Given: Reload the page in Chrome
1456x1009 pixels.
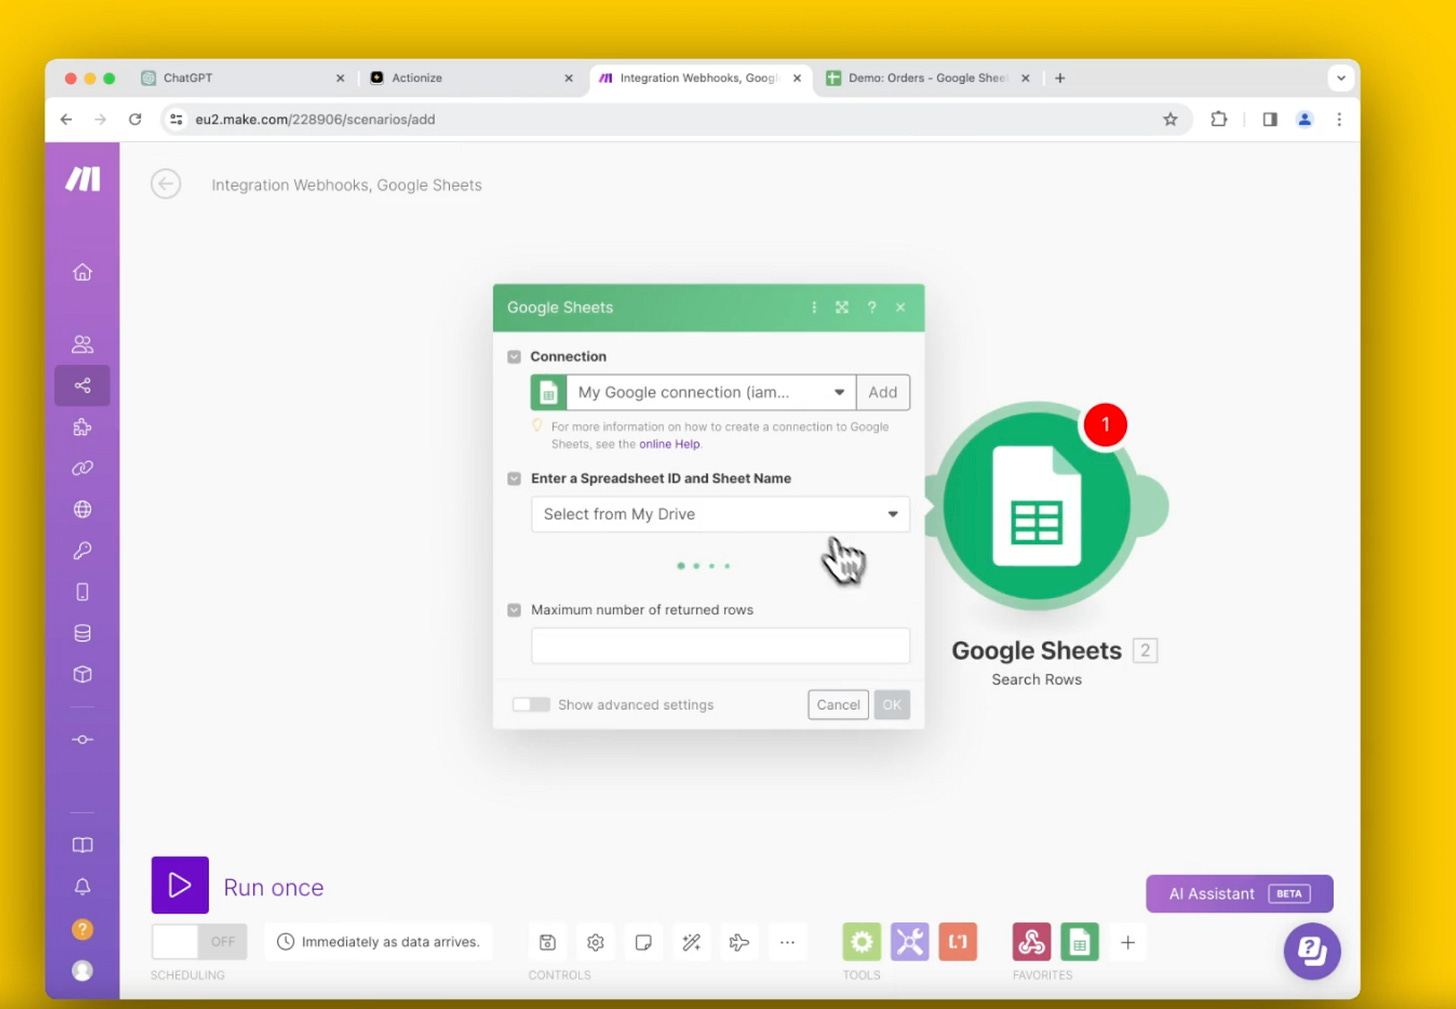Looking at the screenshot, I should (x=135, y=119).
